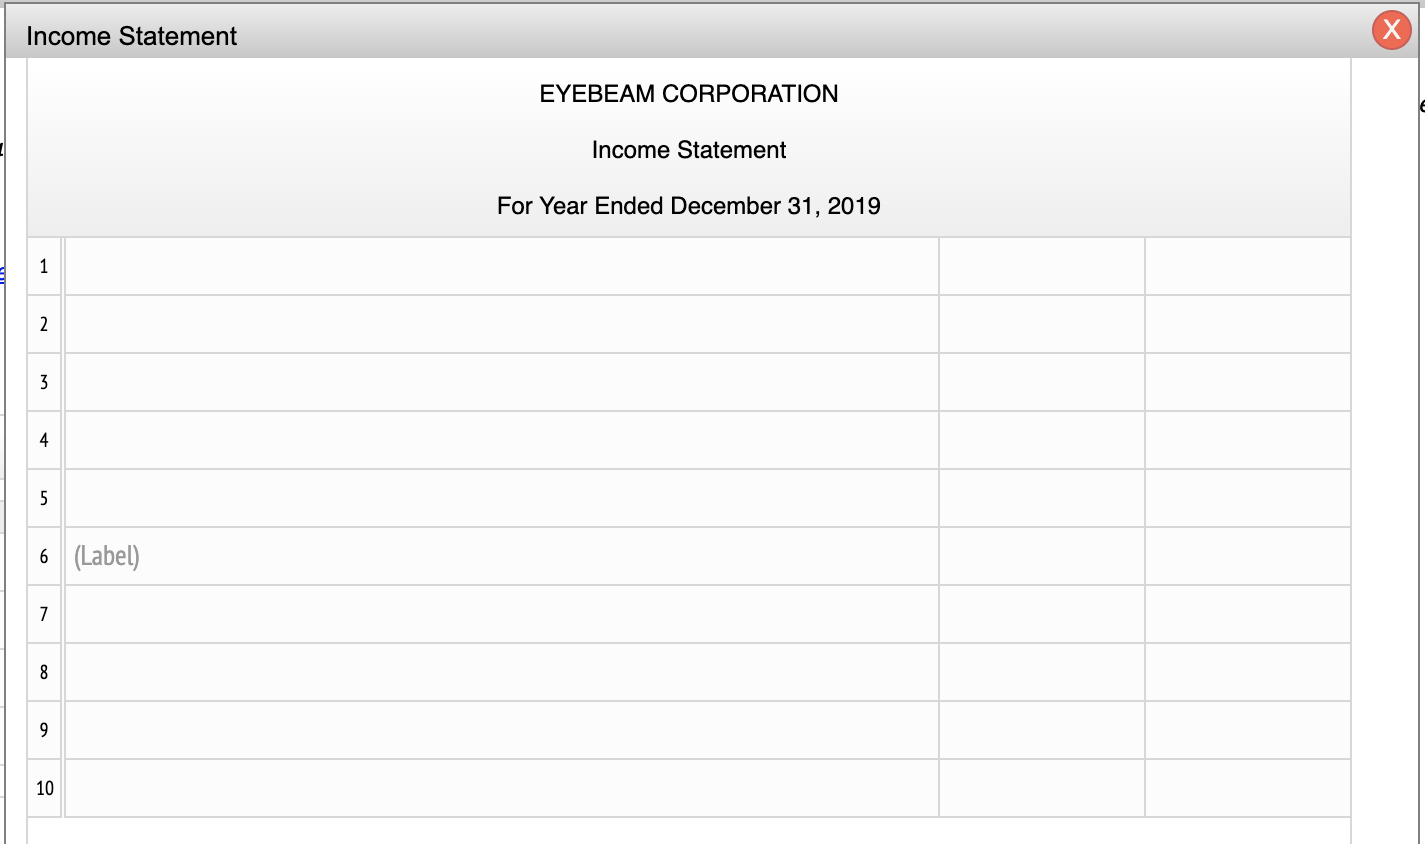This screenshot has width=1425, height=844.
Task: Select the label field in row 7
Action: [502, 615]
